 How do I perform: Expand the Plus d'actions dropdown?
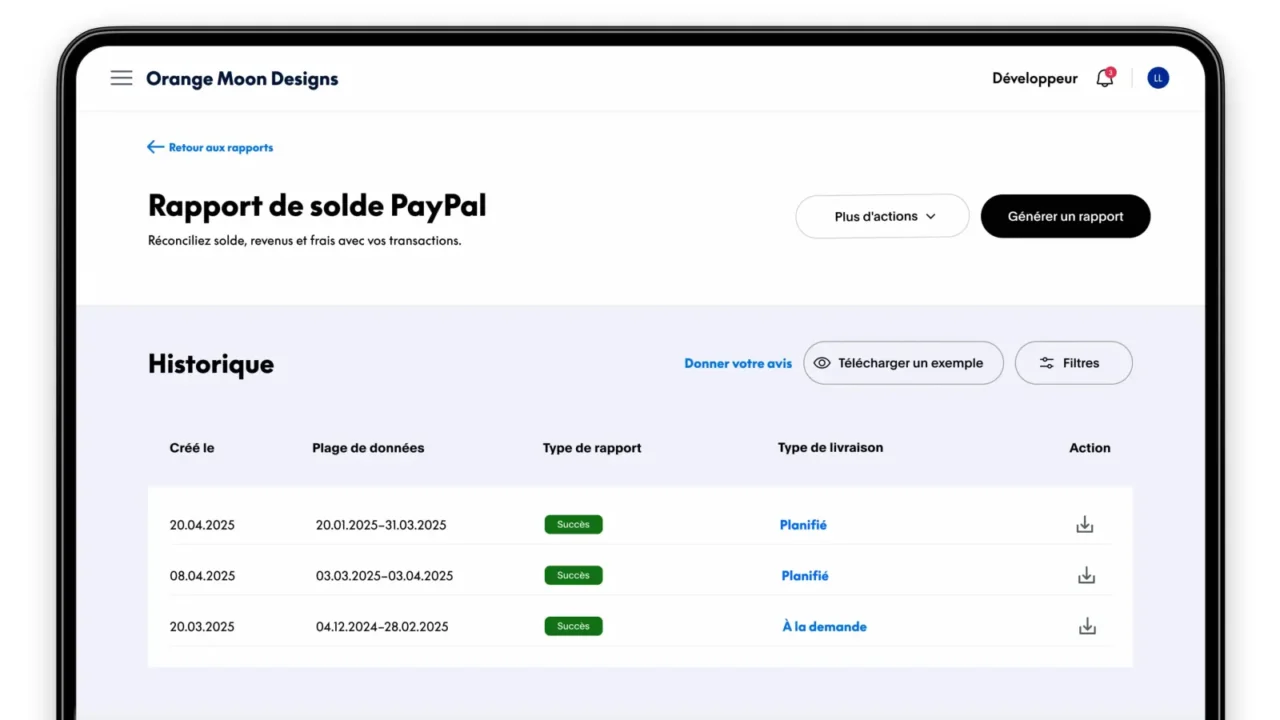882,216
